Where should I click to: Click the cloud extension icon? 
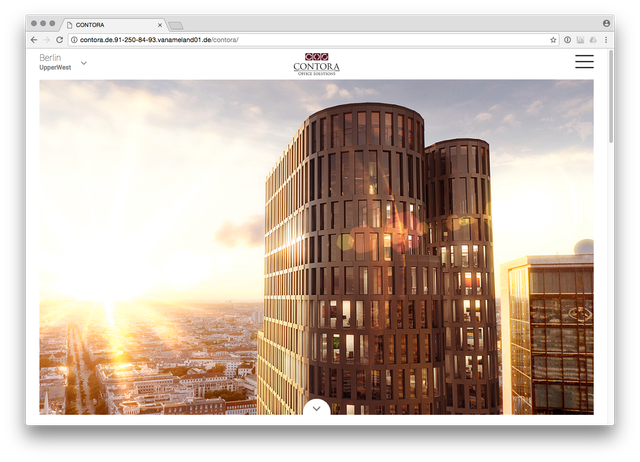pos(592,40)
